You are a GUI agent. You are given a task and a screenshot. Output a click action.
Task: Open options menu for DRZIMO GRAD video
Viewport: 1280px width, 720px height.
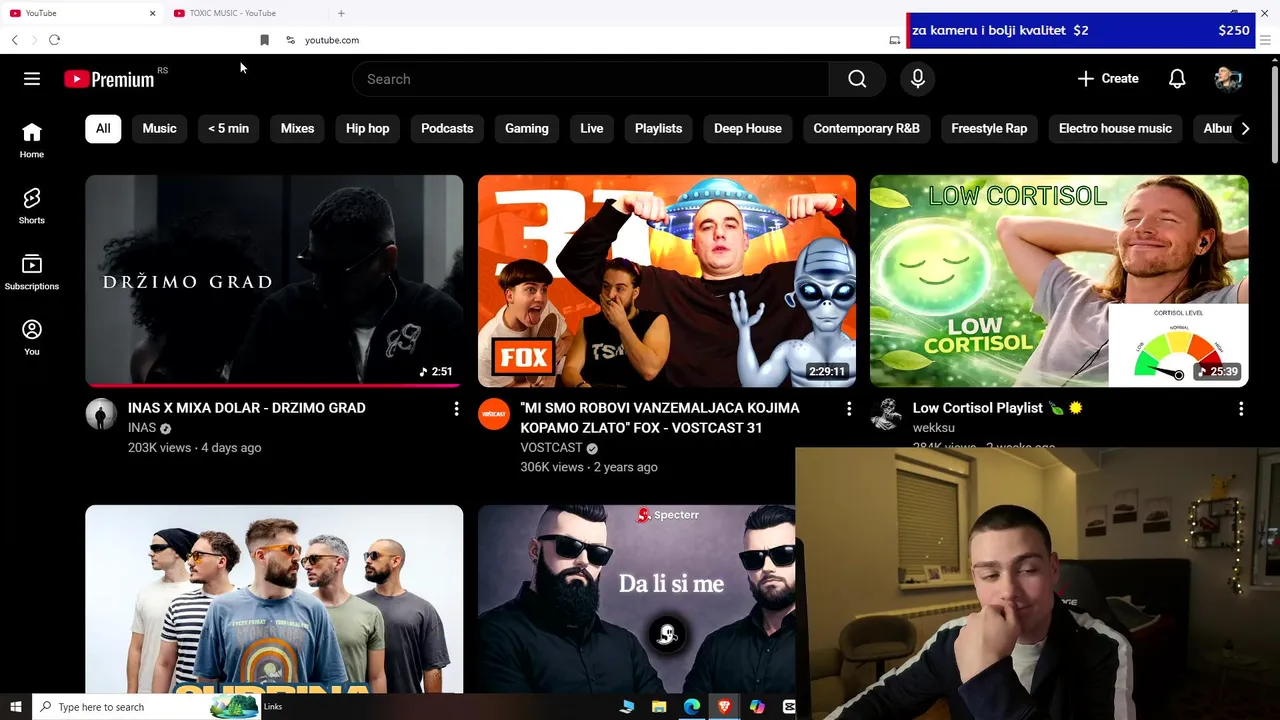pos(456,409)
